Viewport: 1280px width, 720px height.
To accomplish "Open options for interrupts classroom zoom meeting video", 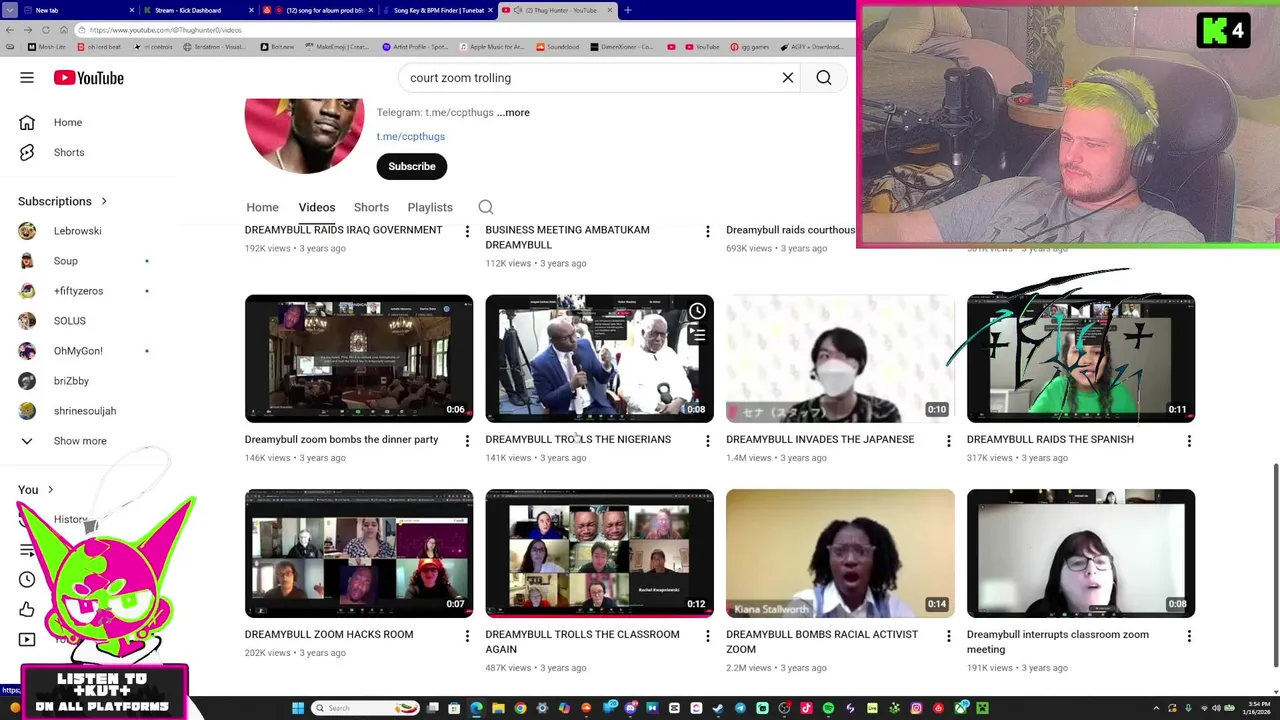I will pos(1189,636).
